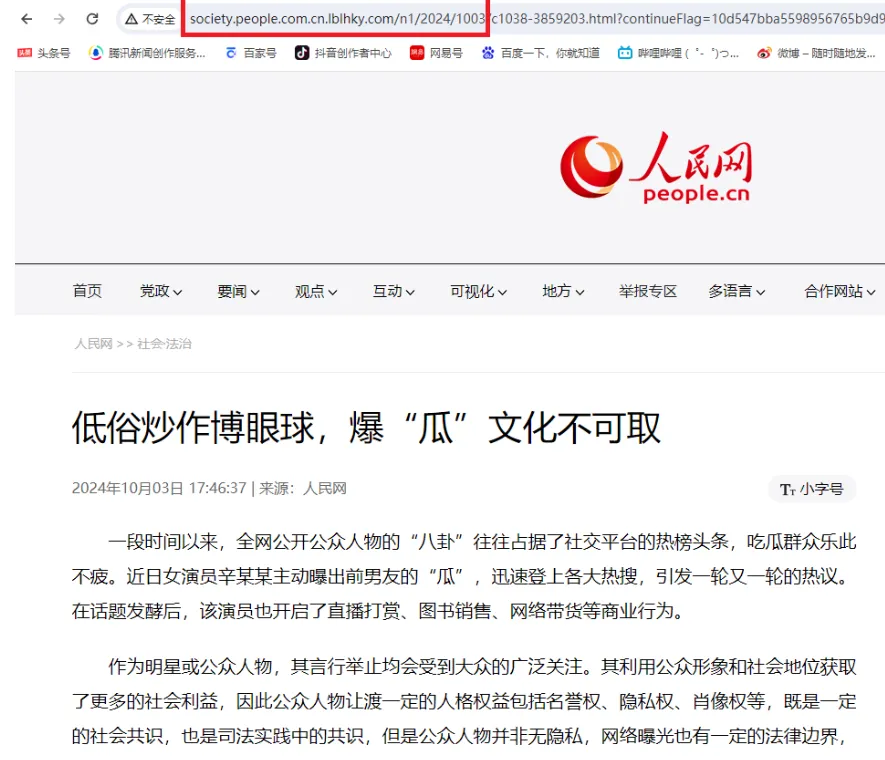Expand the 观点 dropdown menu
Screen dimensions: 885x760
point(316,291)
